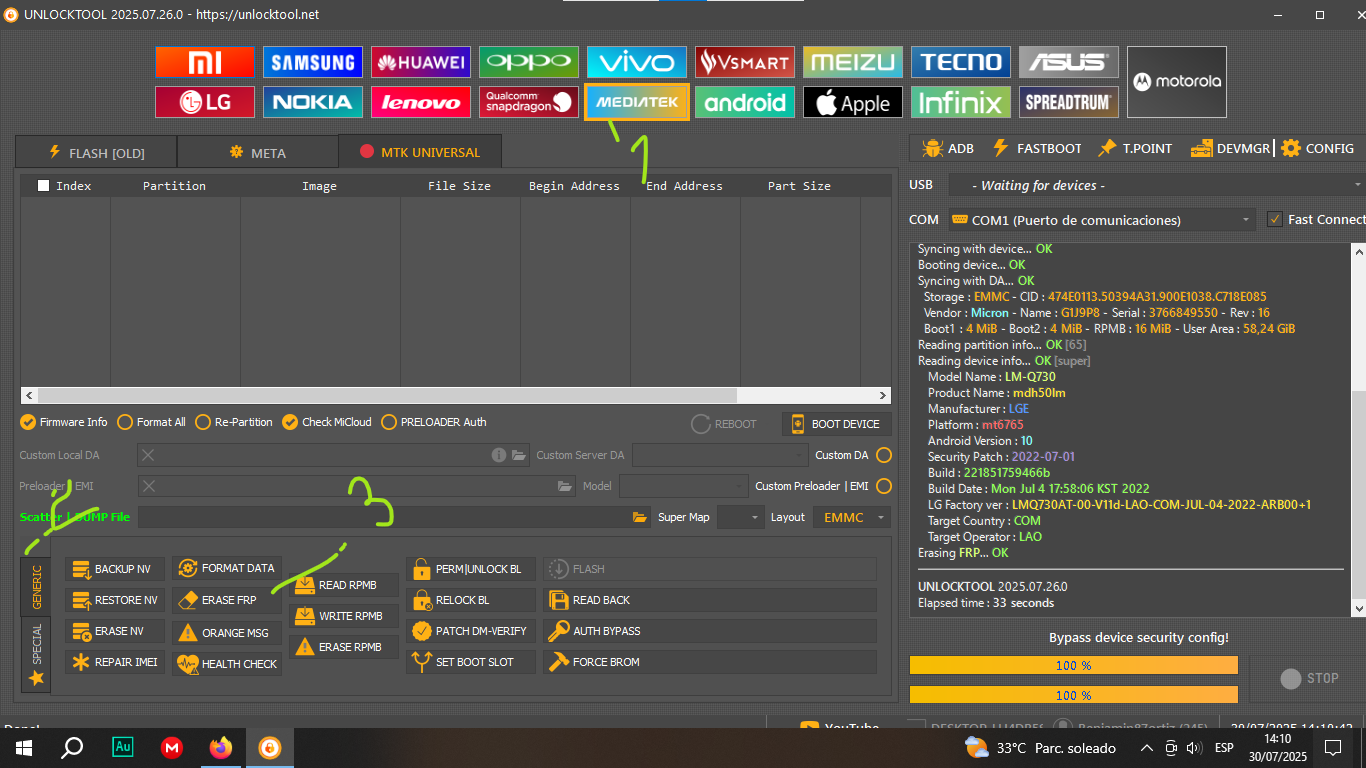Select the OPPO brand tile

[x=529, y=62]
